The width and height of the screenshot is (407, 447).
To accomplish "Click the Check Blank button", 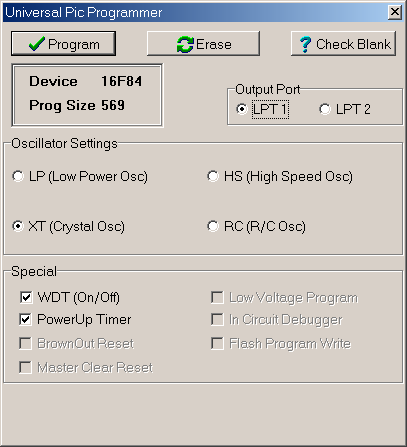I will (343, 43).
